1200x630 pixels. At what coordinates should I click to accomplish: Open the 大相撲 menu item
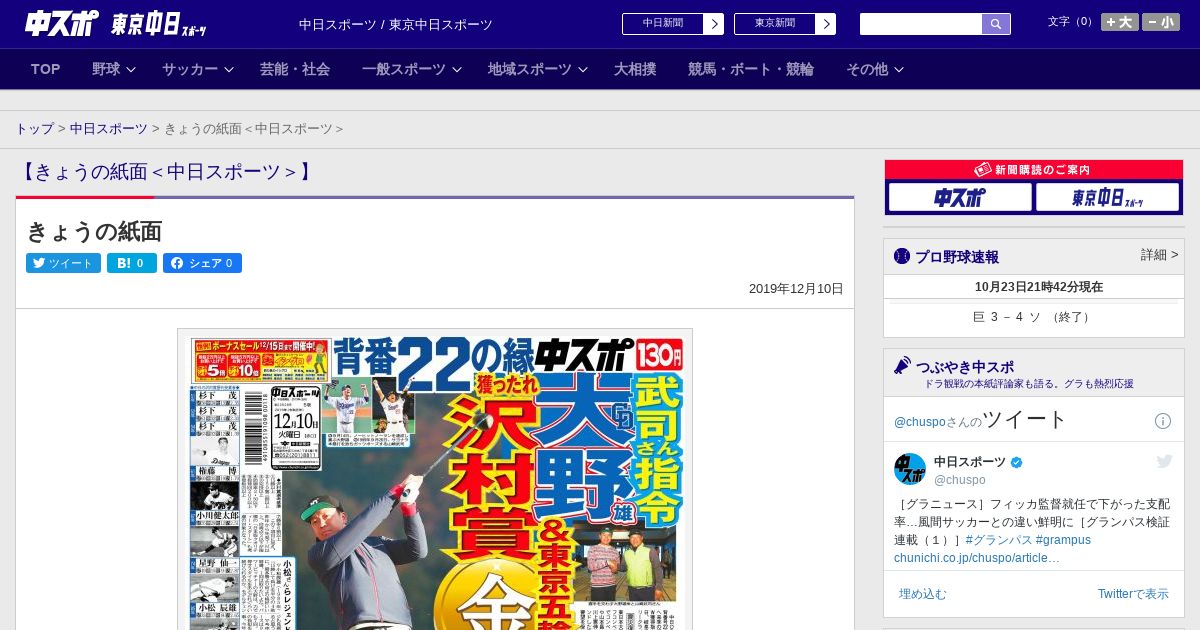[x=635, y=69]
